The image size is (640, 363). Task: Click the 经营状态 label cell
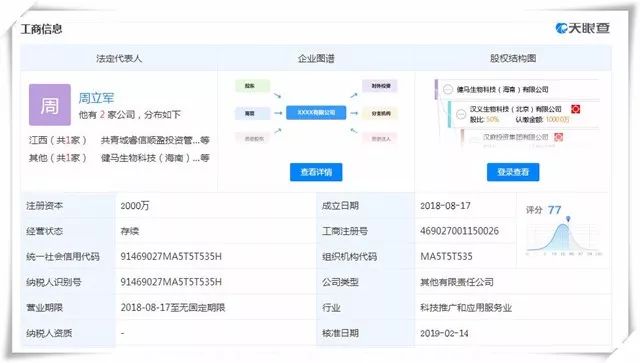pyautogui.click(x=68, y=231)
